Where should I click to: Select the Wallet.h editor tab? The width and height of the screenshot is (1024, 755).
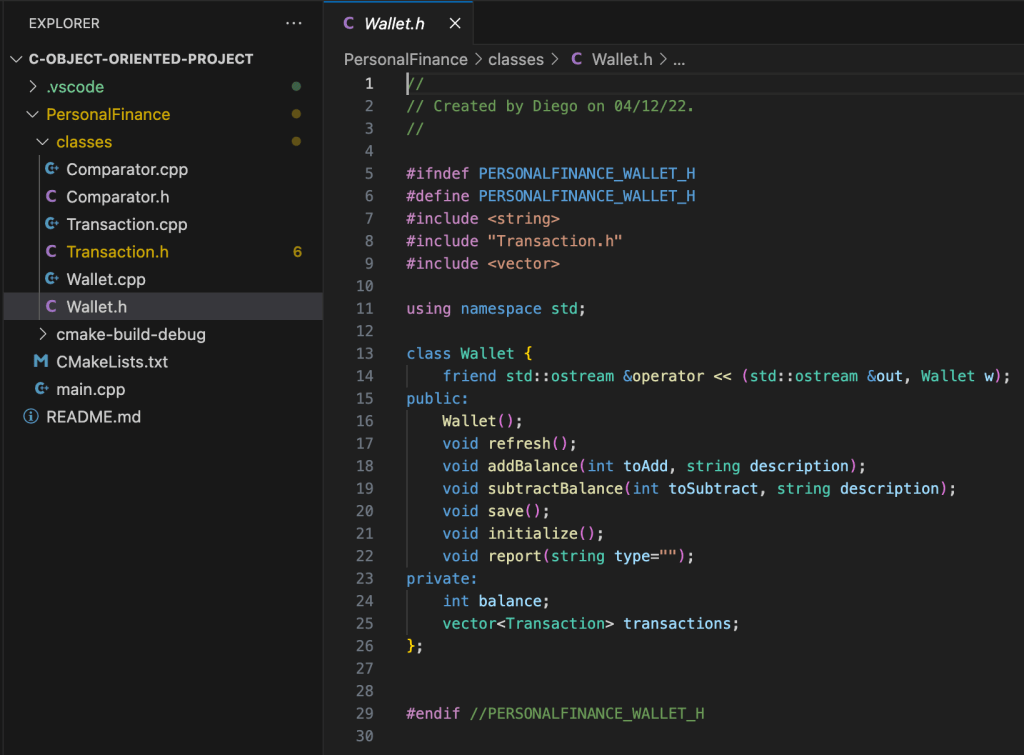[394, 23]
